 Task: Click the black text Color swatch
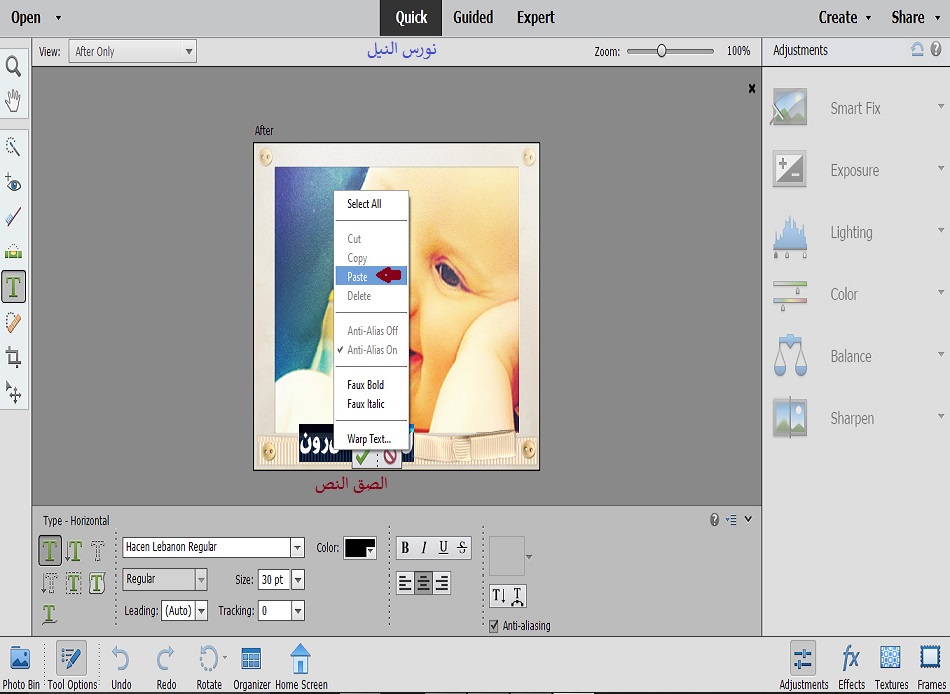tap(358, 548)
